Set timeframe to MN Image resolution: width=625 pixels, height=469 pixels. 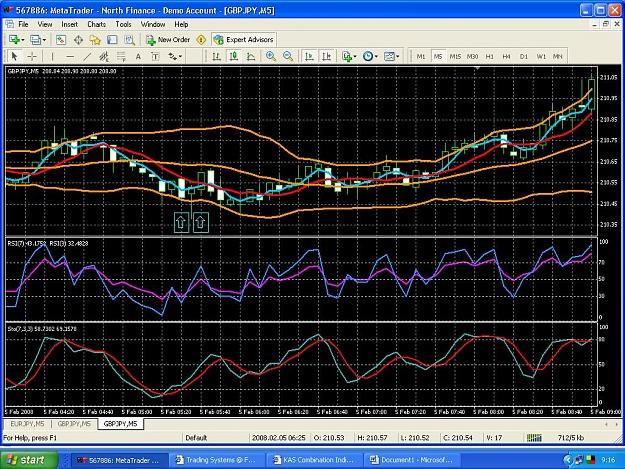click(558, 57)
